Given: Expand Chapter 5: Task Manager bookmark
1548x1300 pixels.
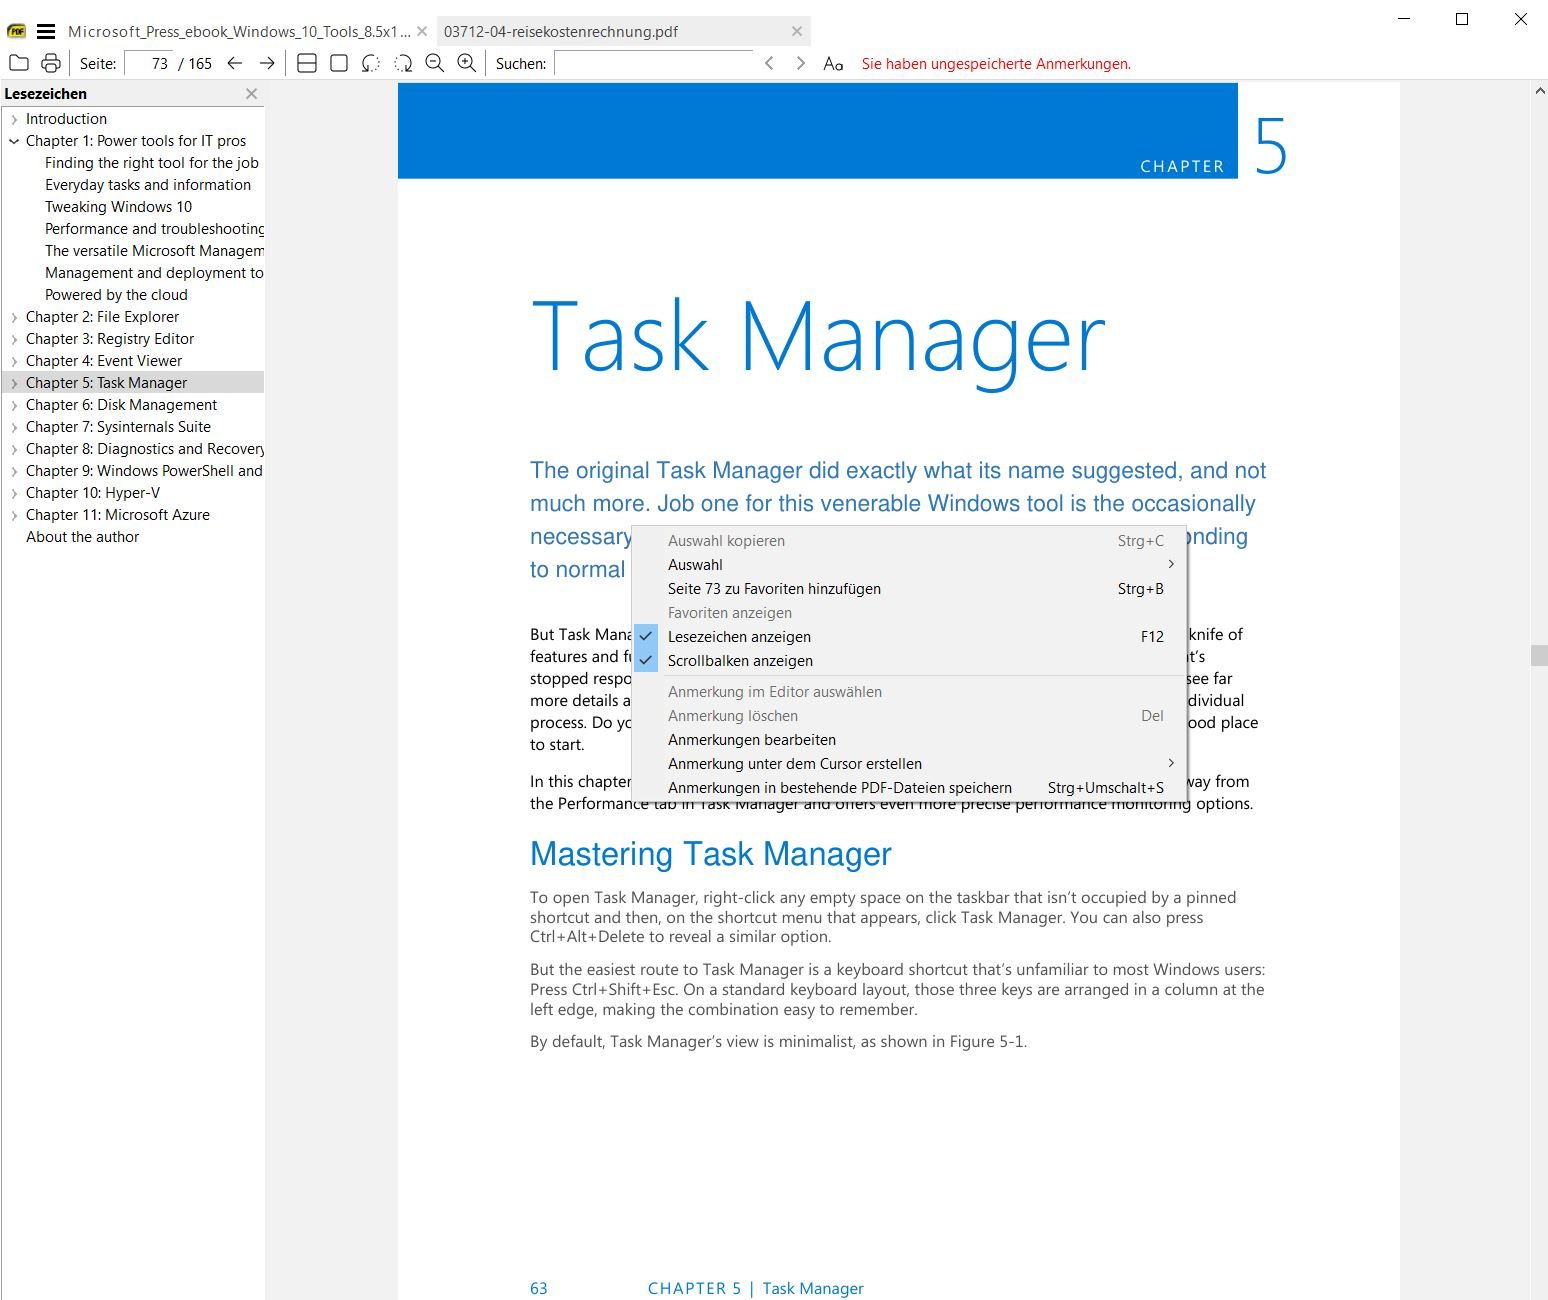Looking at the screenshot, I should pos(14,383).
